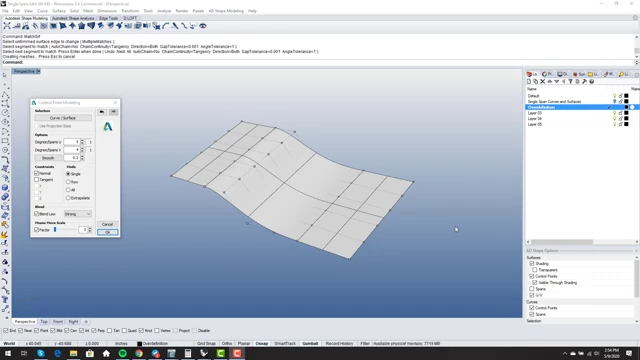Click the move layer up arrow icon

pyautogui.click(x=549, y=82)
